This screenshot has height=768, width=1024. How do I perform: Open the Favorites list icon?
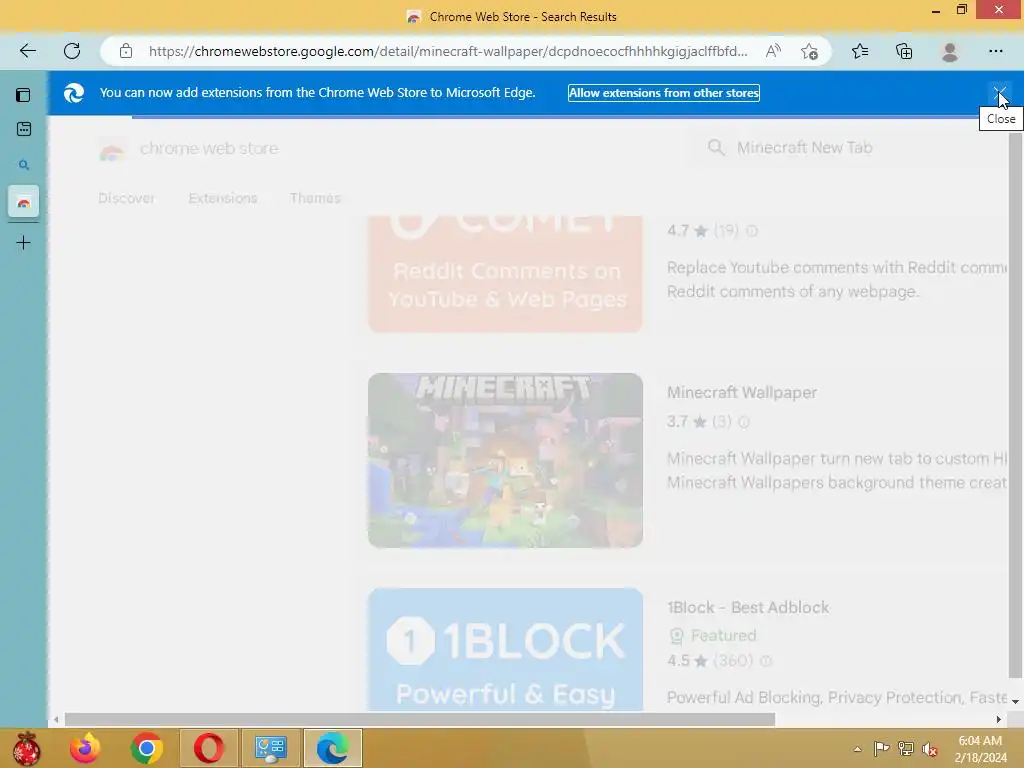860,51
